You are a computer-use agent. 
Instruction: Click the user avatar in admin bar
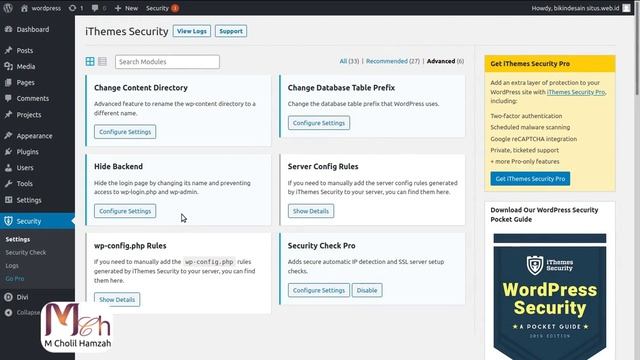pos(627,8)
